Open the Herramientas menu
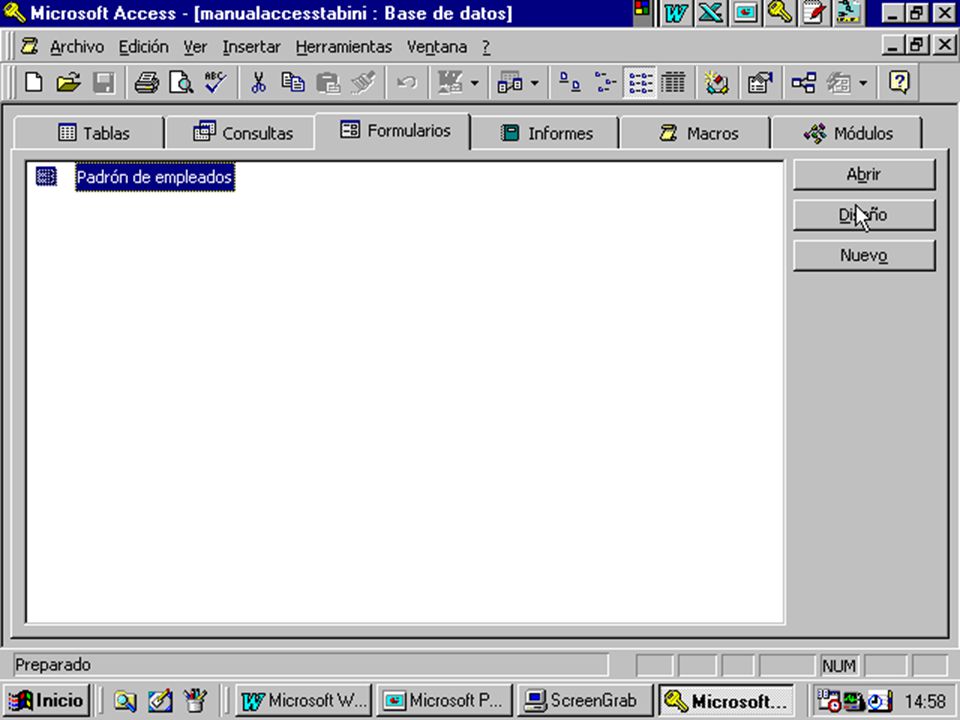This screenshot has height=720, width=960. [x=343, y=47]
